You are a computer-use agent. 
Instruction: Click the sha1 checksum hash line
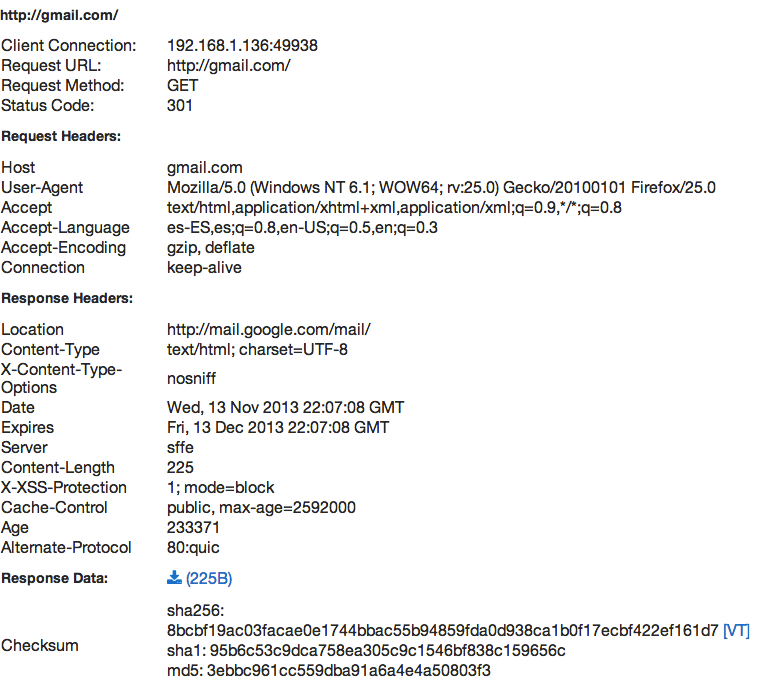(x=366, y=651)
